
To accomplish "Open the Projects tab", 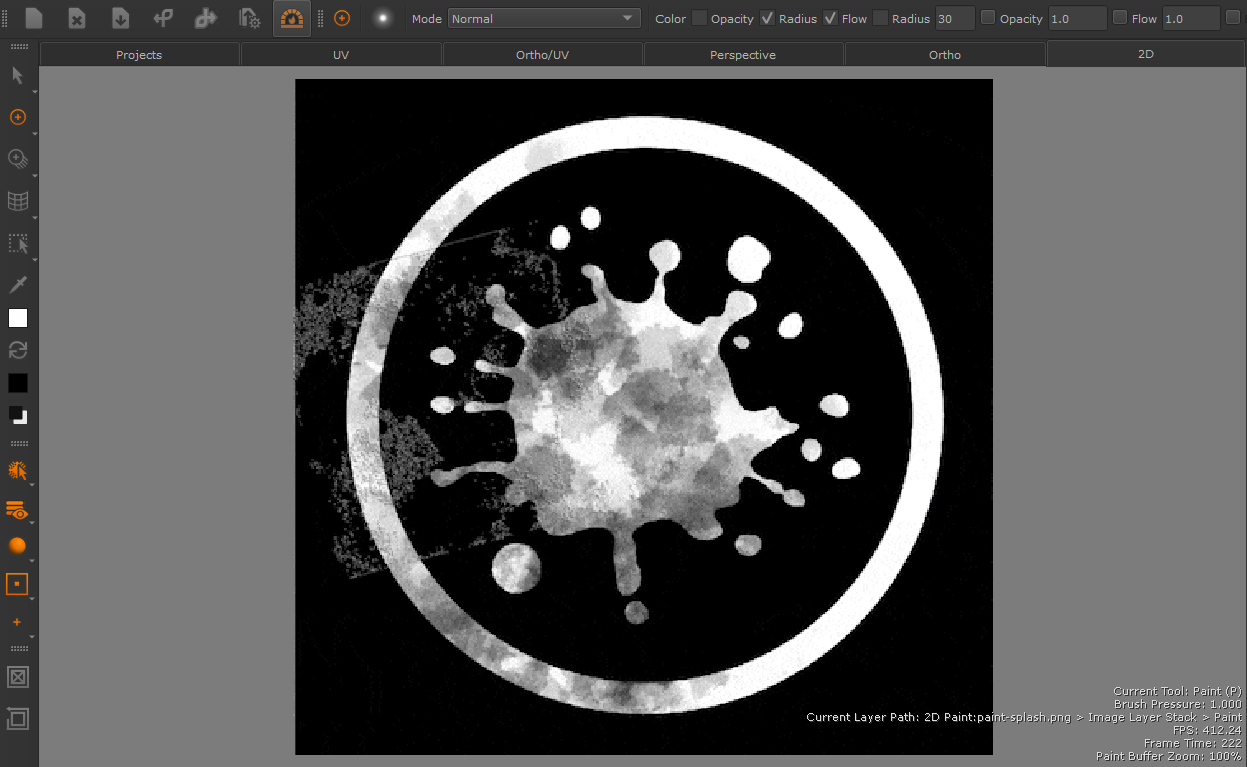I will (139, 55).
